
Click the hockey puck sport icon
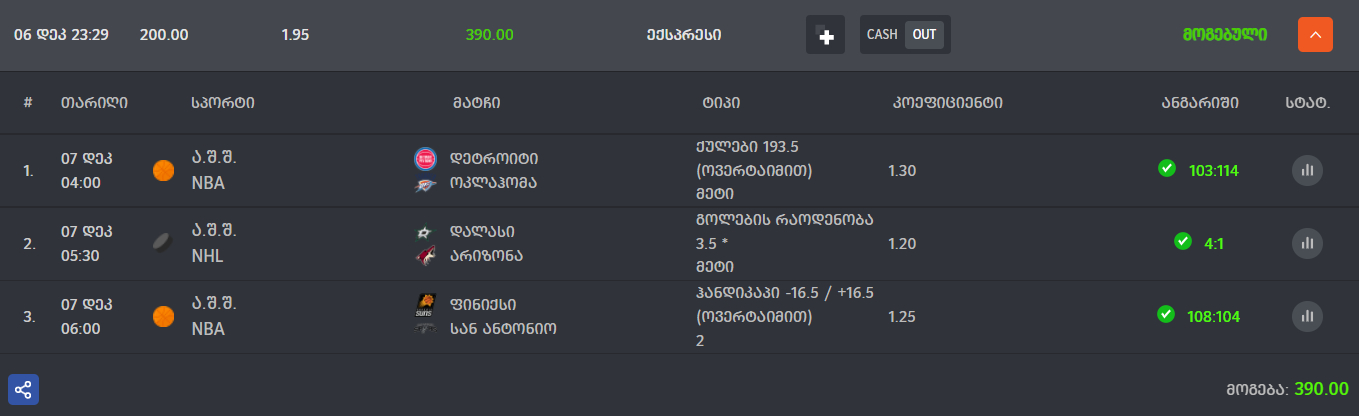coord(163,243)
